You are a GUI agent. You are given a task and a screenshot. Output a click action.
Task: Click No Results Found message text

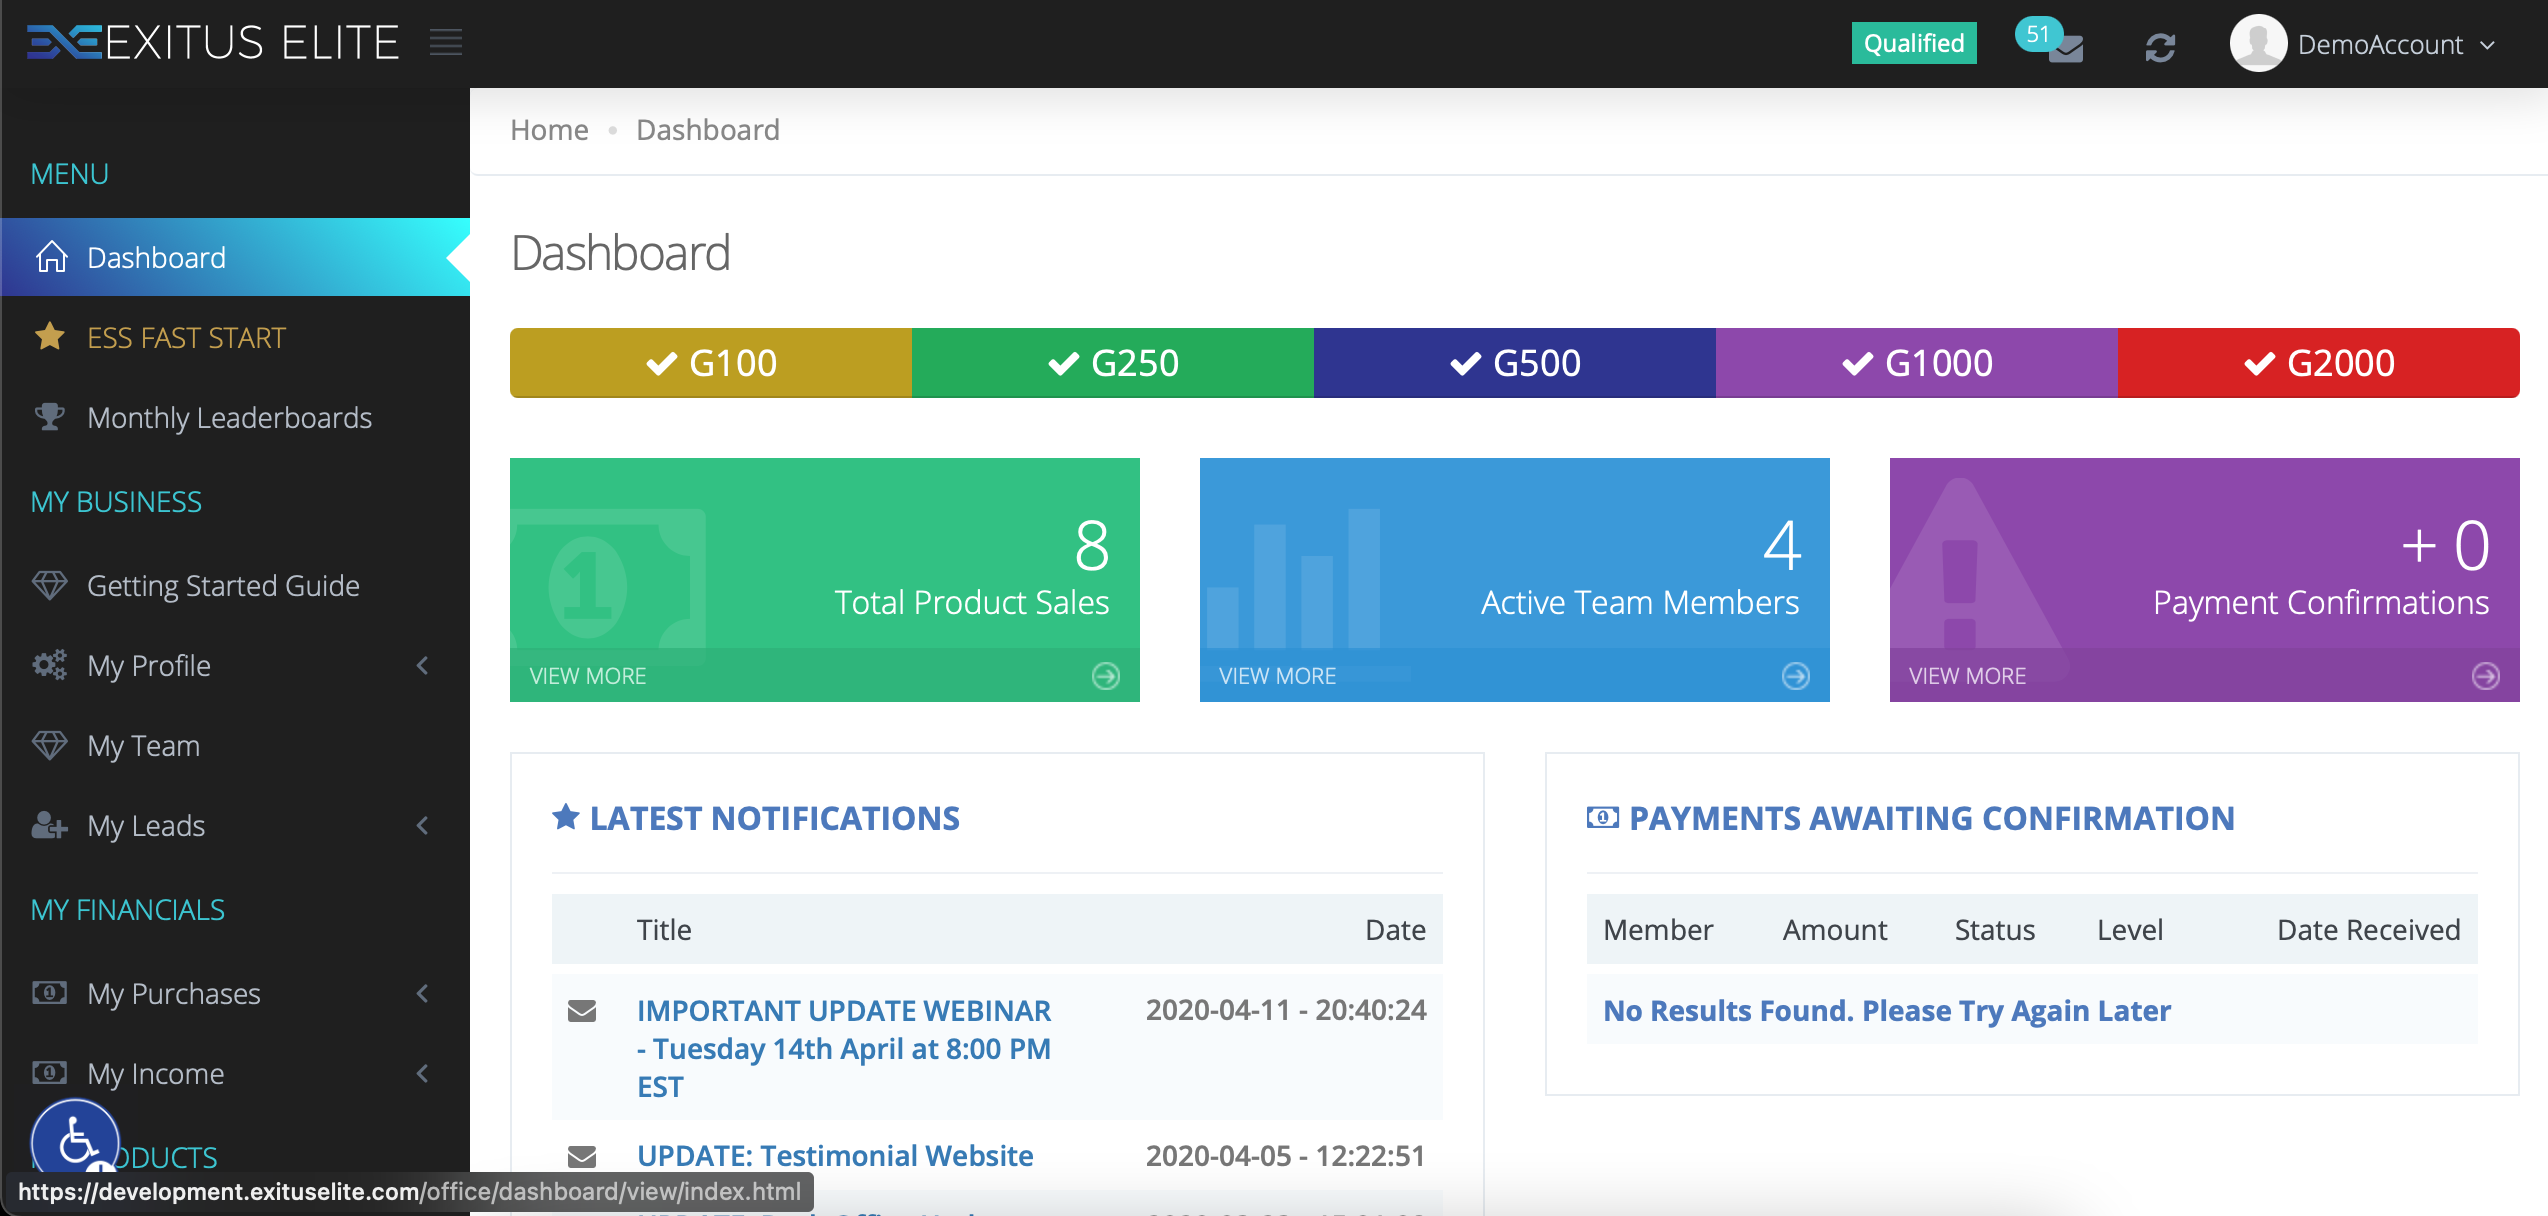(1887, 1011)
